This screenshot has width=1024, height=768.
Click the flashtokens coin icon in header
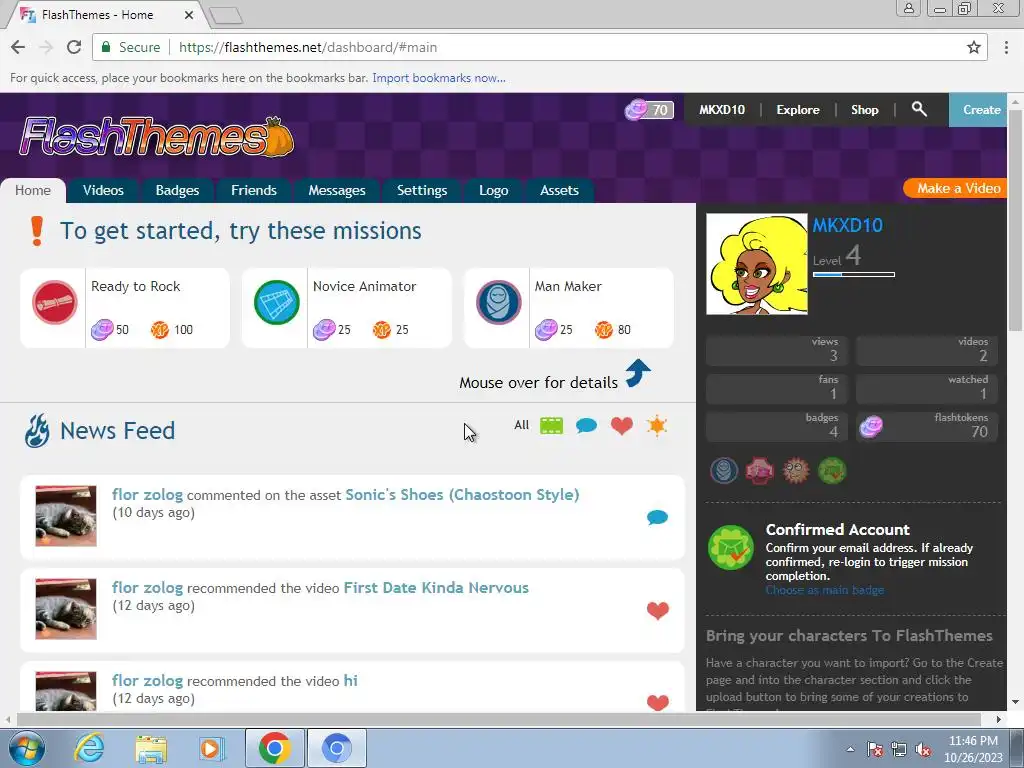click(635, 110)
